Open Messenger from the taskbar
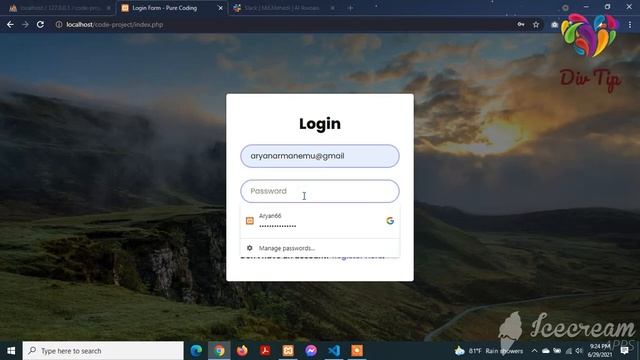640x360 pixels. [x=311, y=351]
